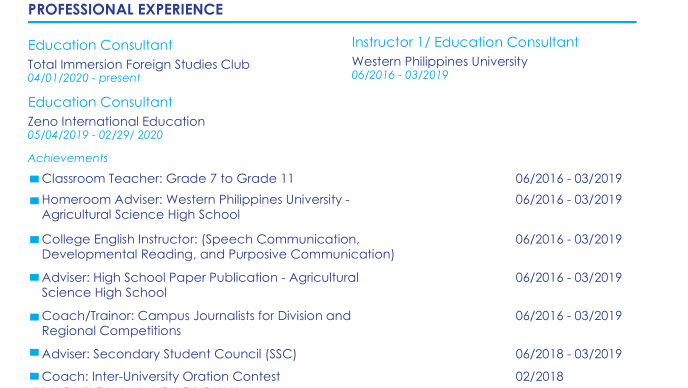
Task: Click the bullet beside Adviser: High School Paper
Action: [x=34, y=277]
